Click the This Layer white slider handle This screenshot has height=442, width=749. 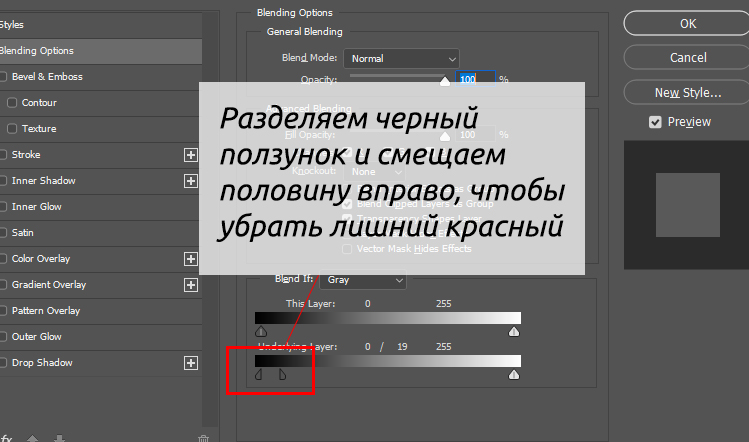[x=514, y=332]
